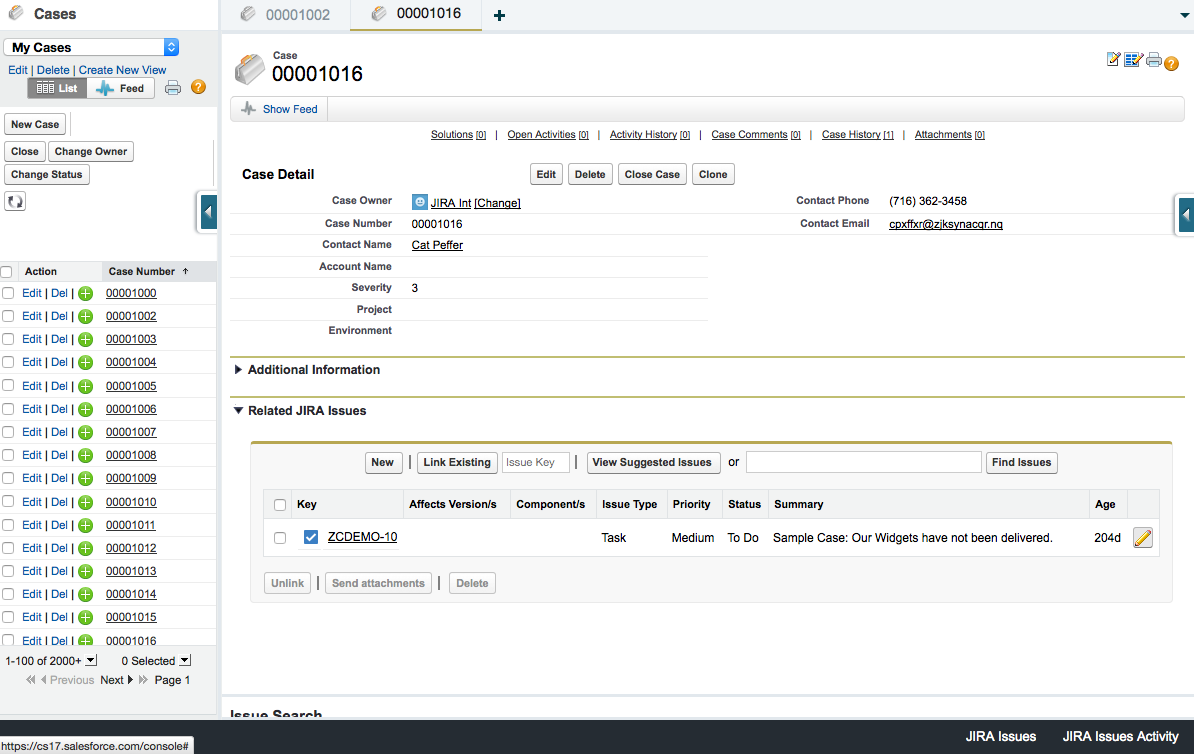Image resolution: width=1194 pixels, height=754 pixels.
Task: Add a new tab with the plus icon
Action: point(500,15)
